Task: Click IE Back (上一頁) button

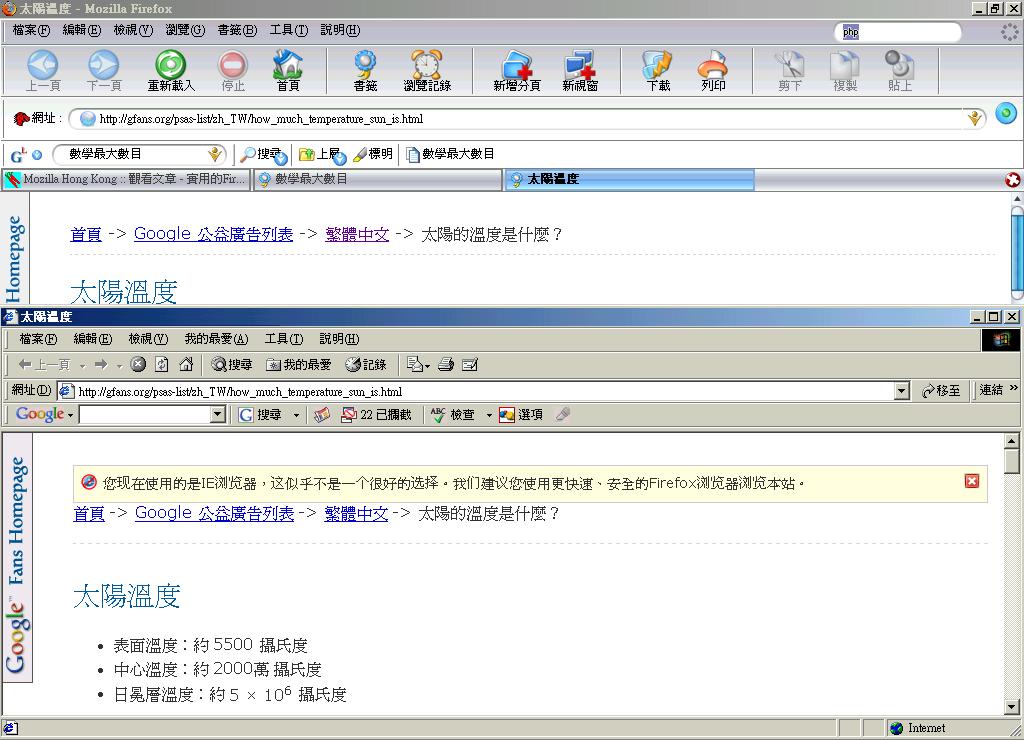Action: (44, 364)
